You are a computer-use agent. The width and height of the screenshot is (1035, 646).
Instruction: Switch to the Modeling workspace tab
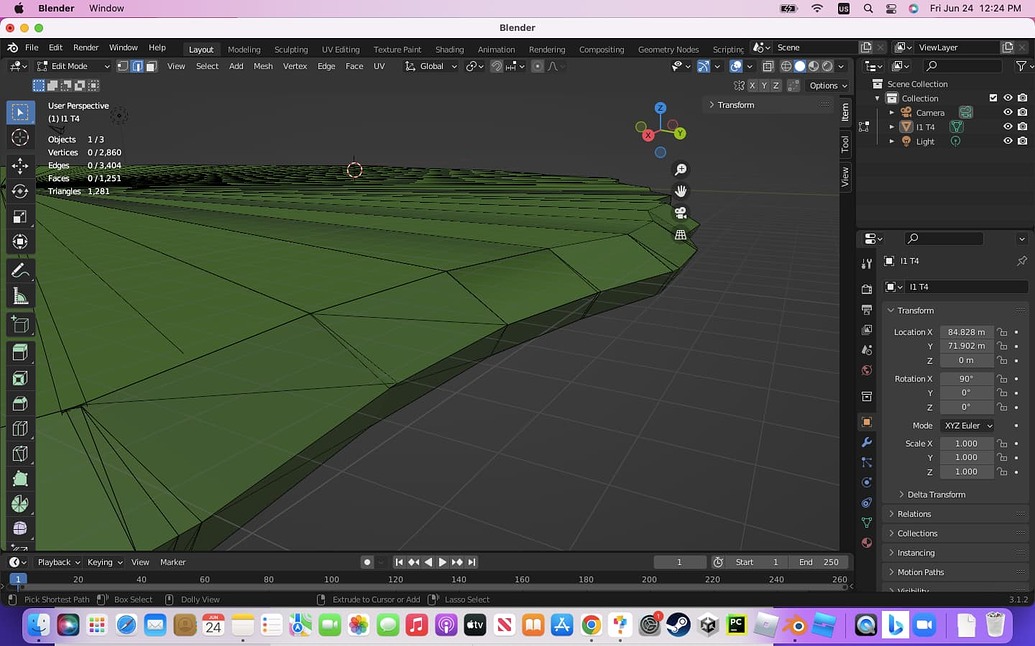(244, 49)
